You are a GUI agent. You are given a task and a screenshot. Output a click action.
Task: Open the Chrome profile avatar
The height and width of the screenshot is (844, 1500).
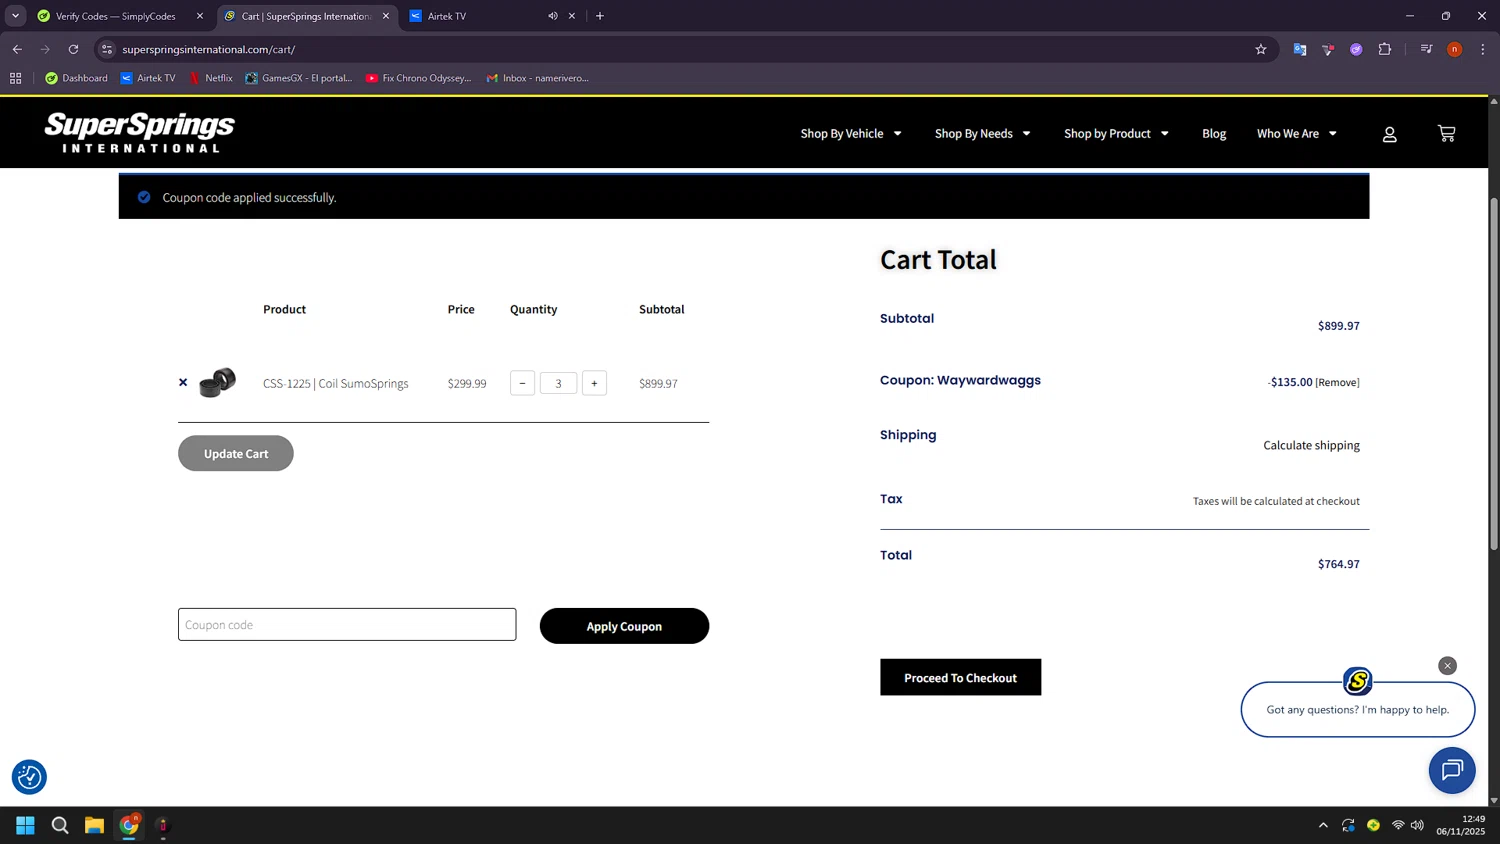click(1455, 49)
